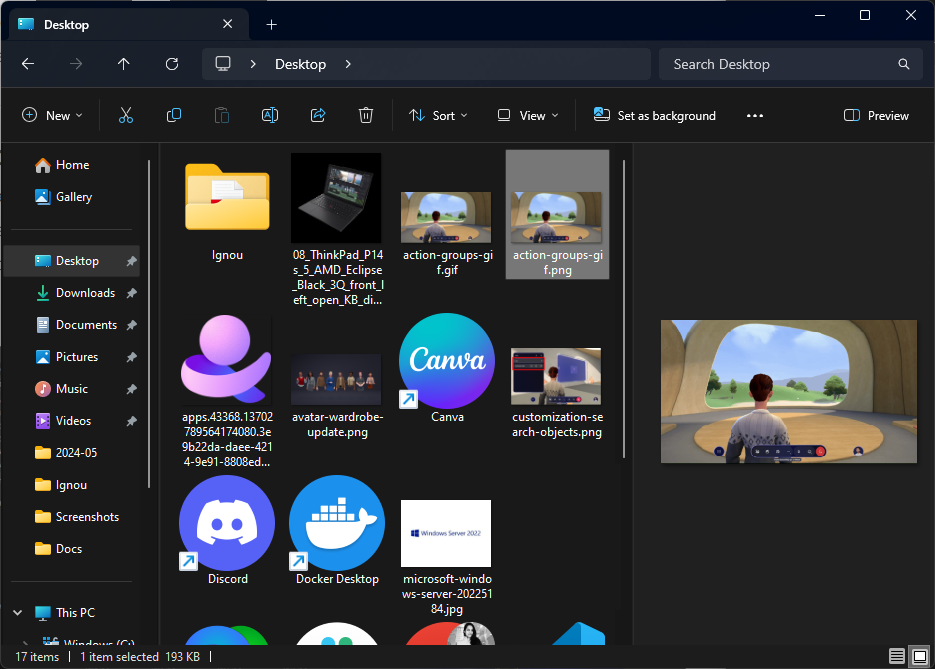Viewport: 935px width, 669px height.
Task: Expand the chevron after Desktop in address bar
Action: 348,64
